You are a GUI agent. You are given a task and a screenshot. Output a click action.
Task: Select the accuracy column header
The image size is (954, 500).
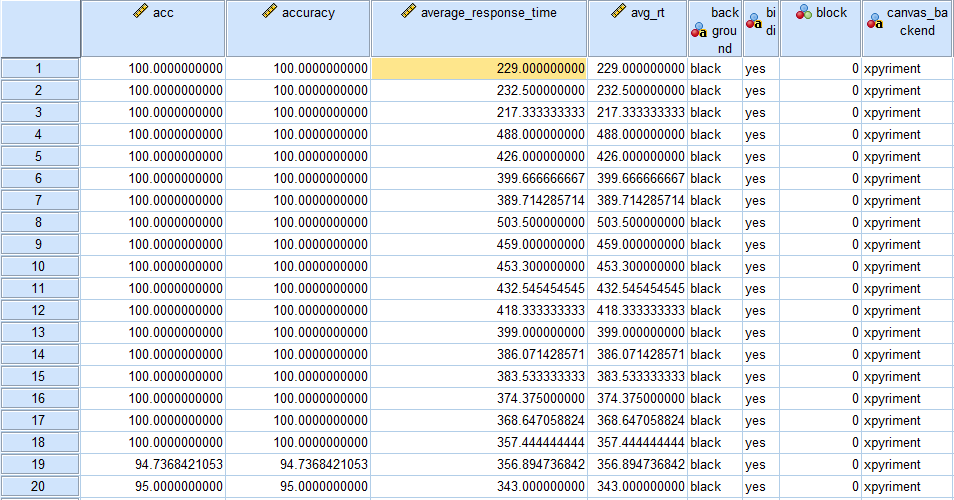coord(298,29)
